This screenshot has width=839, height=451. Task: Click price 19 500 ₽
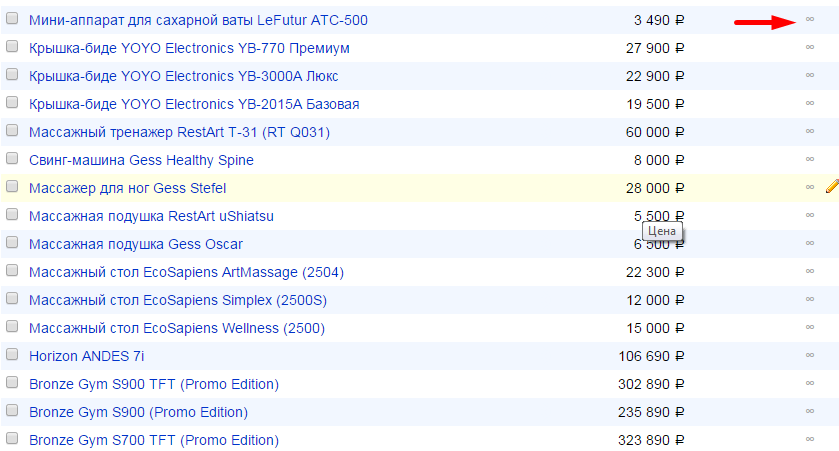[655, 104]
